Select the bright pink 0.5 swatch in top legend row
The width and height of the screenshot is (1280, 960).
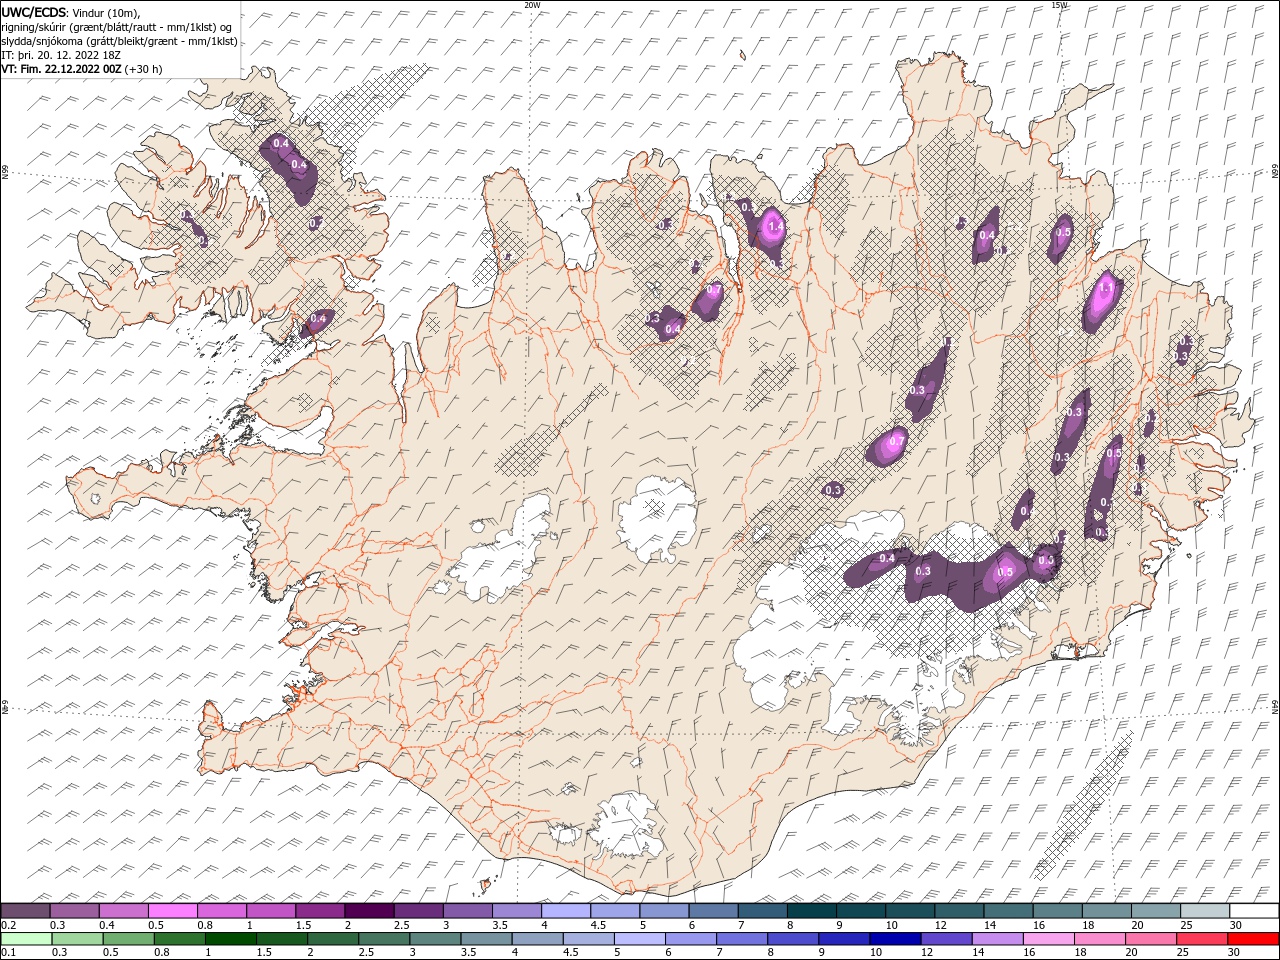pyautogui.click(x=173, y=911)
